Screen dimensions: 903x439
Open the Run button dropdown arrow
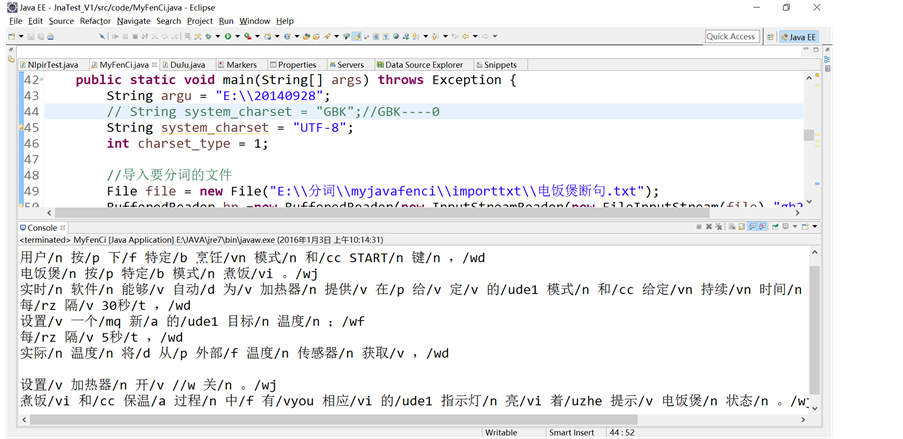[236, 37]
